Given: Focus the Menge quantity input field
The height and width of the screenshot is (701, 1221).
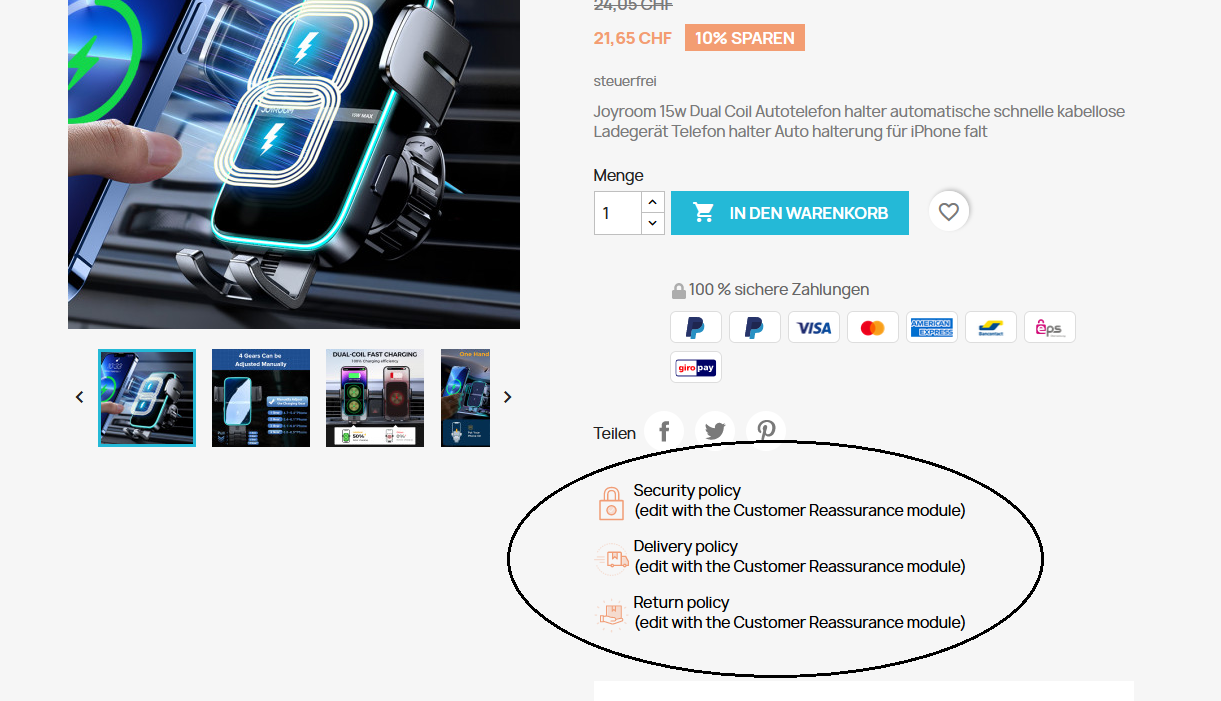Looking at the screenshot, I should coord(618,213).
